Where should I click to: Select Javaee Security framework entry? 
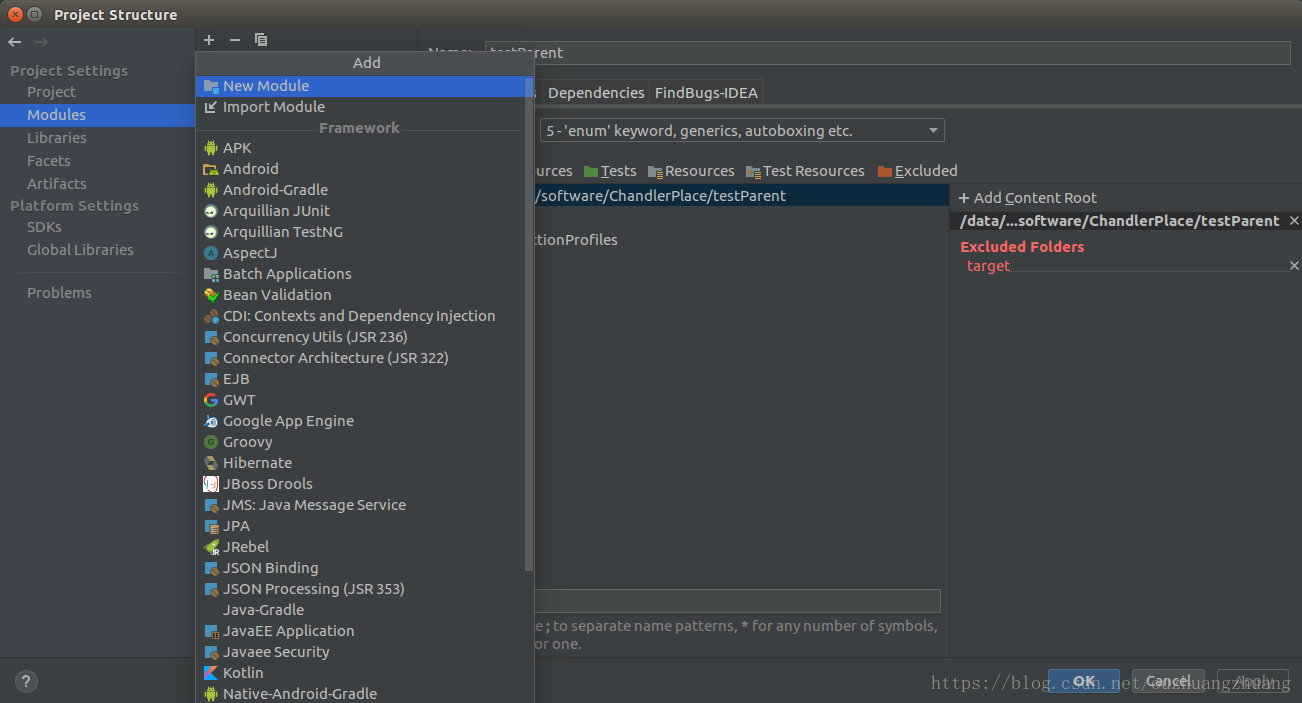click(x=361, y=652)
